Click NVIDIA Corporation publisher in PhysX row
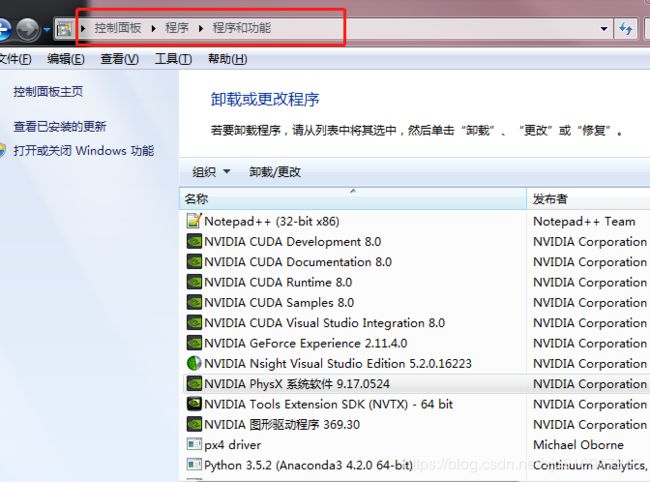 click(x=590, y=384)
